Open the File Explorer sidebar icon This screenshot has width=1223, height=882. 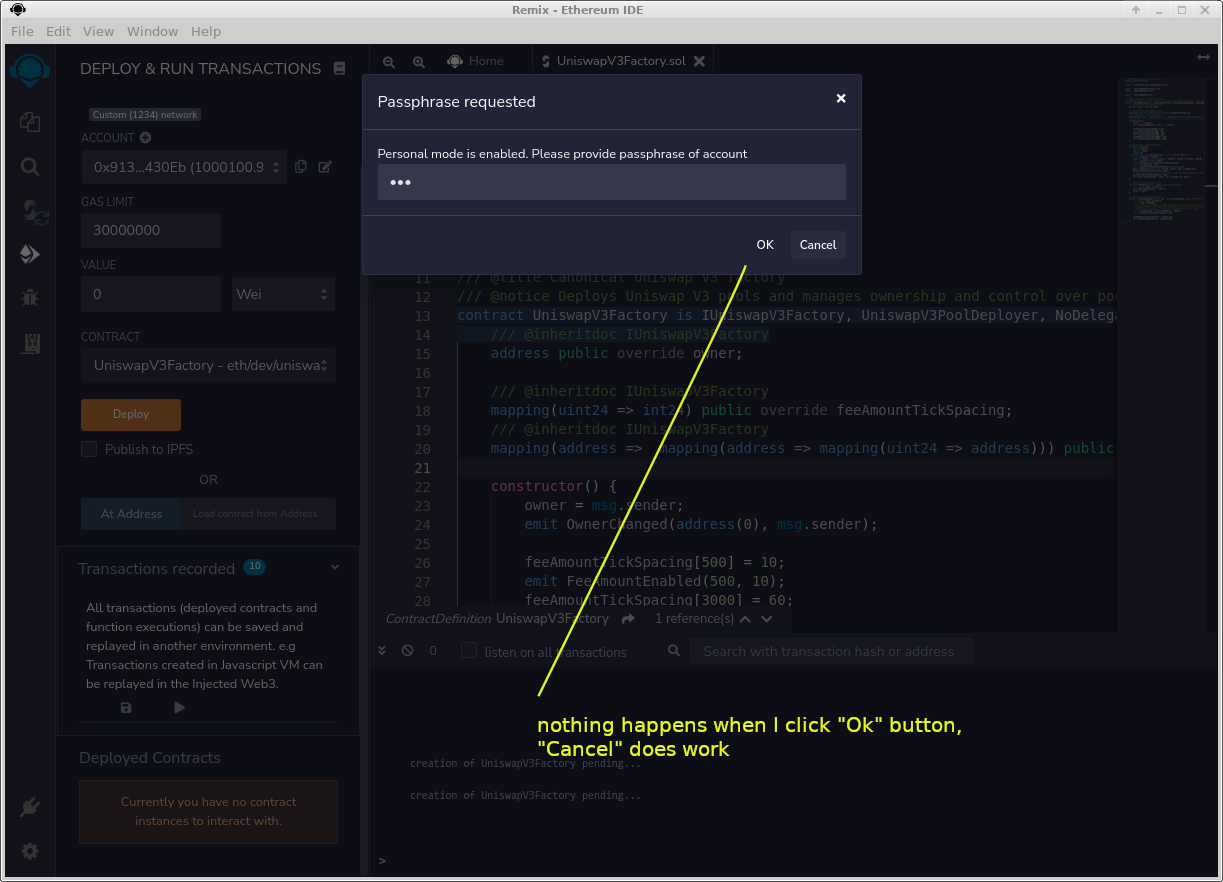tap(29, 122)
